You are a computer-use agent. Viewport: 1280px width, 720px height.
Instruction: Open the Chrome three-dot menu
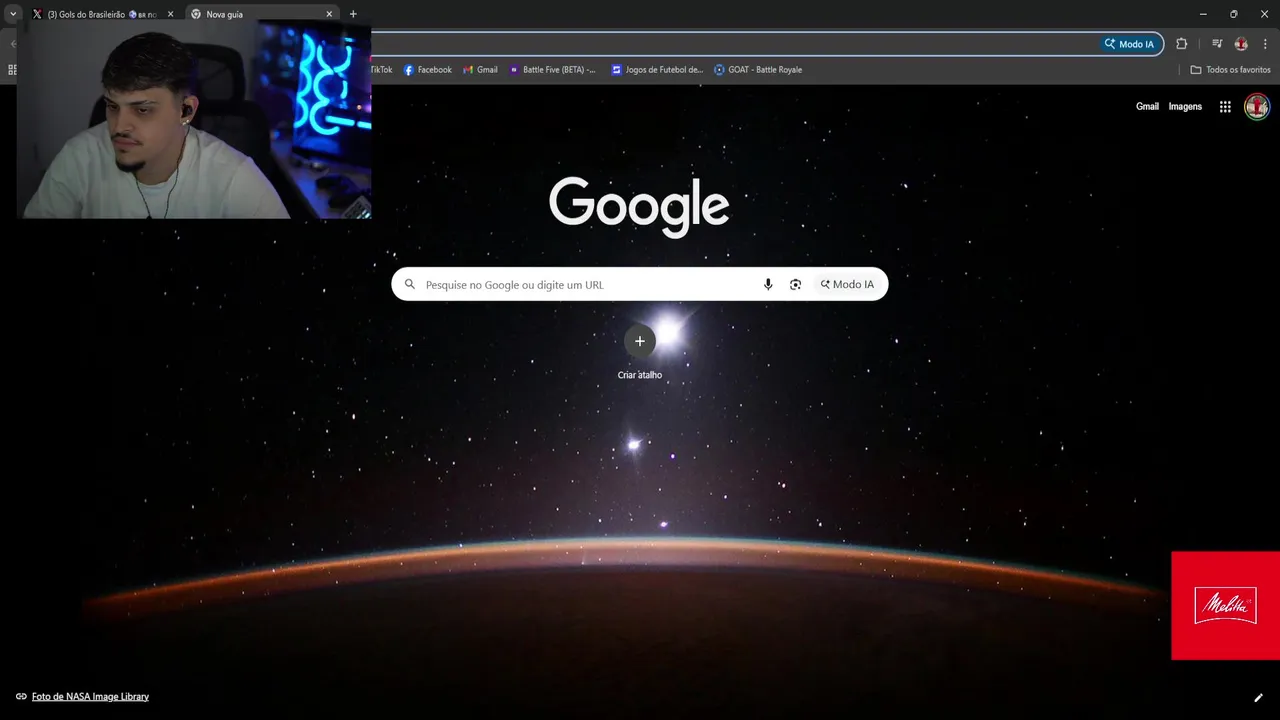[x=1266, y=44]
